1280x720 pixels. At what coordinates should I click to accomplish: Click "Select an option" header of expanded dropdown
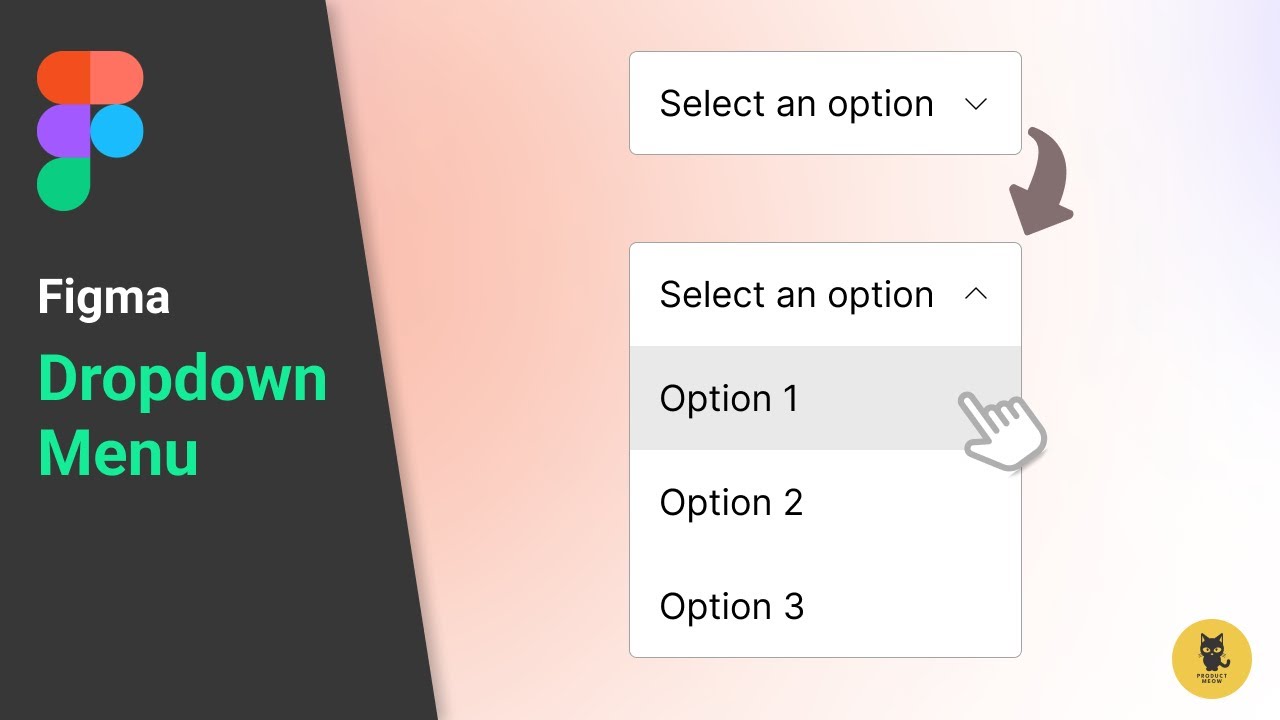[796, 295]
